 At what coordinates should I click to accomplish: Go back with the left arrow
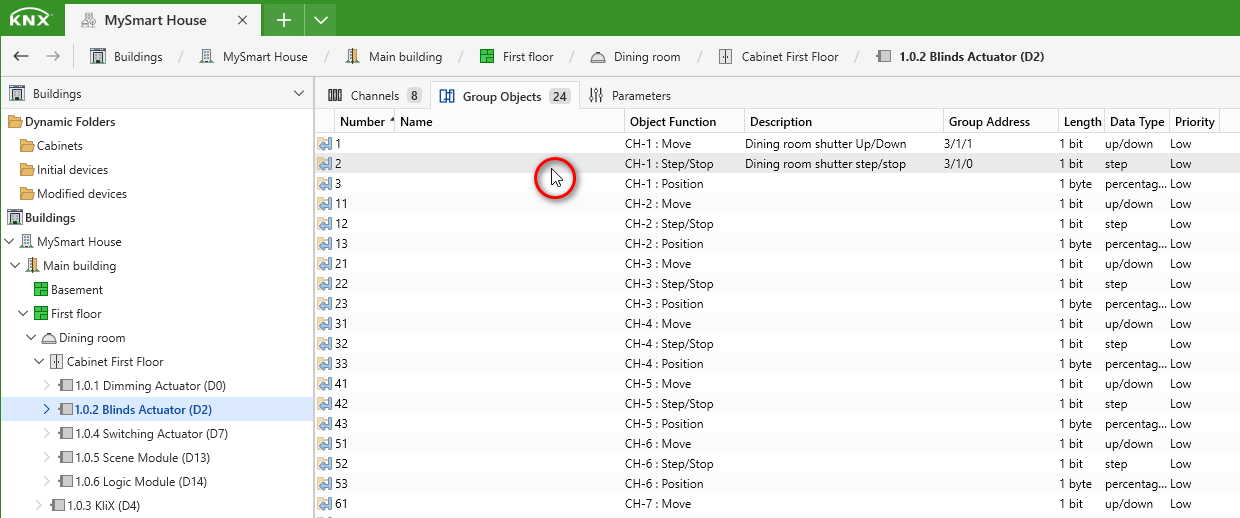tap(21, 57)
